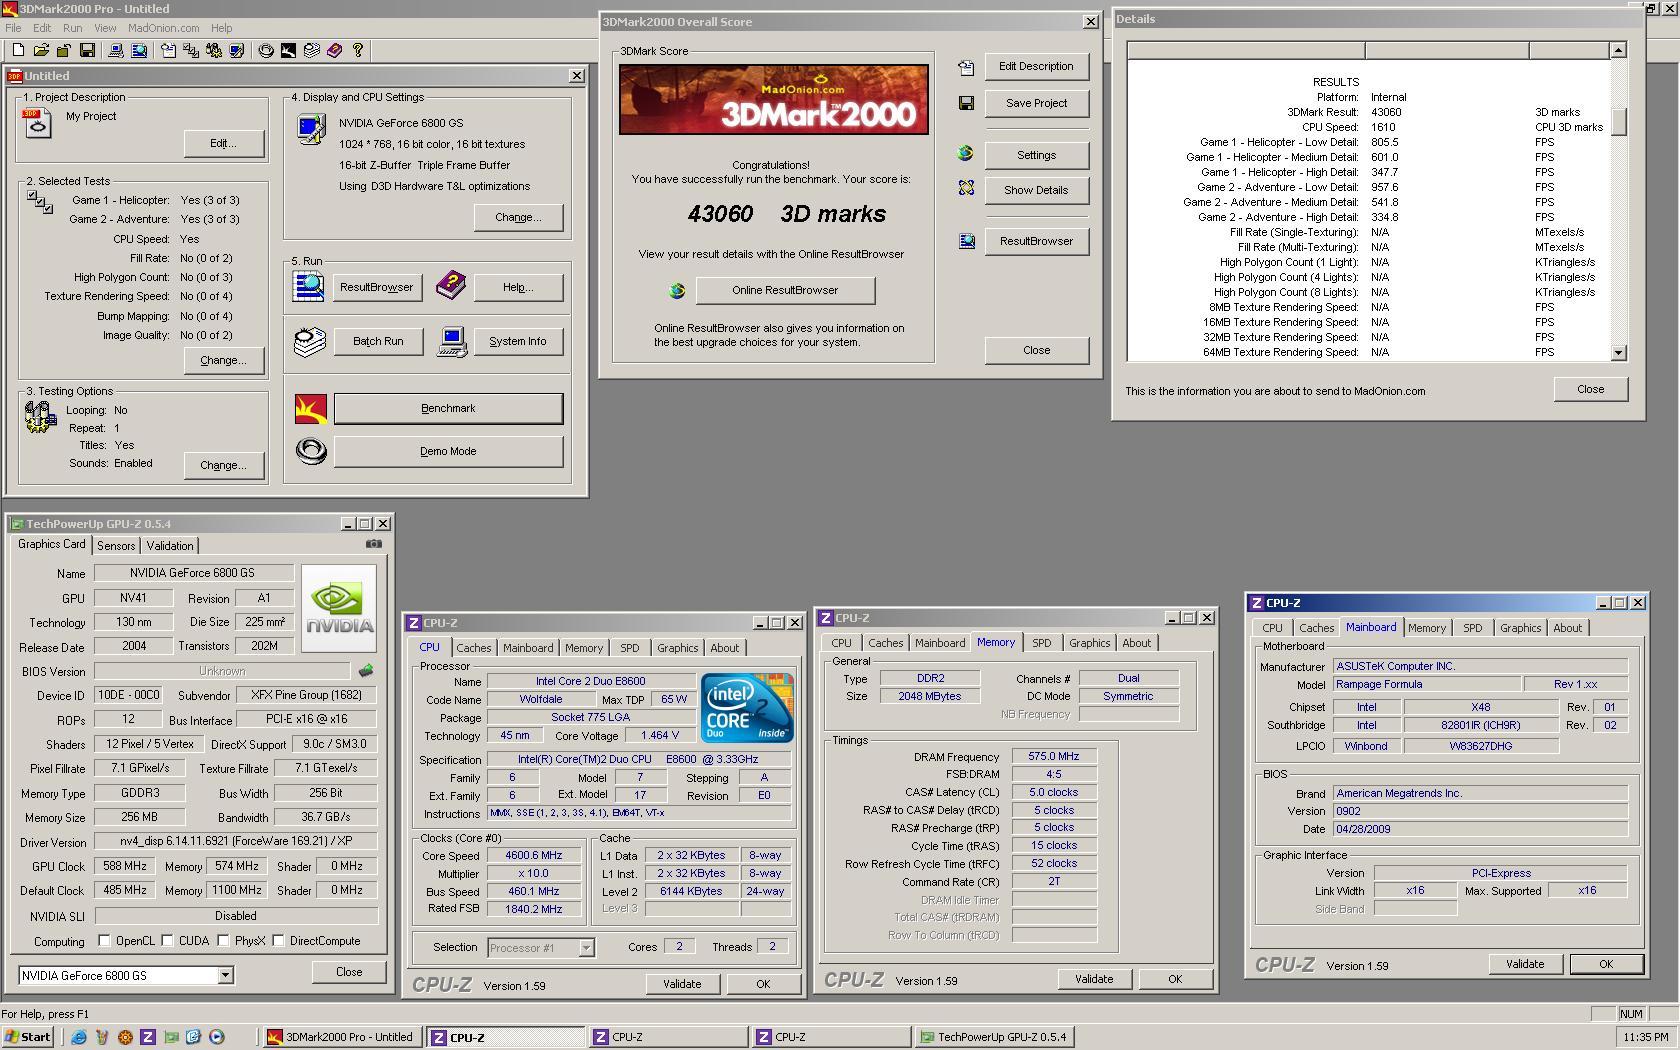Viewport: 1680px width, 1050px height.
Task: Click the NVIDIA logo in GPU-Z
Action: coord(339,607)
